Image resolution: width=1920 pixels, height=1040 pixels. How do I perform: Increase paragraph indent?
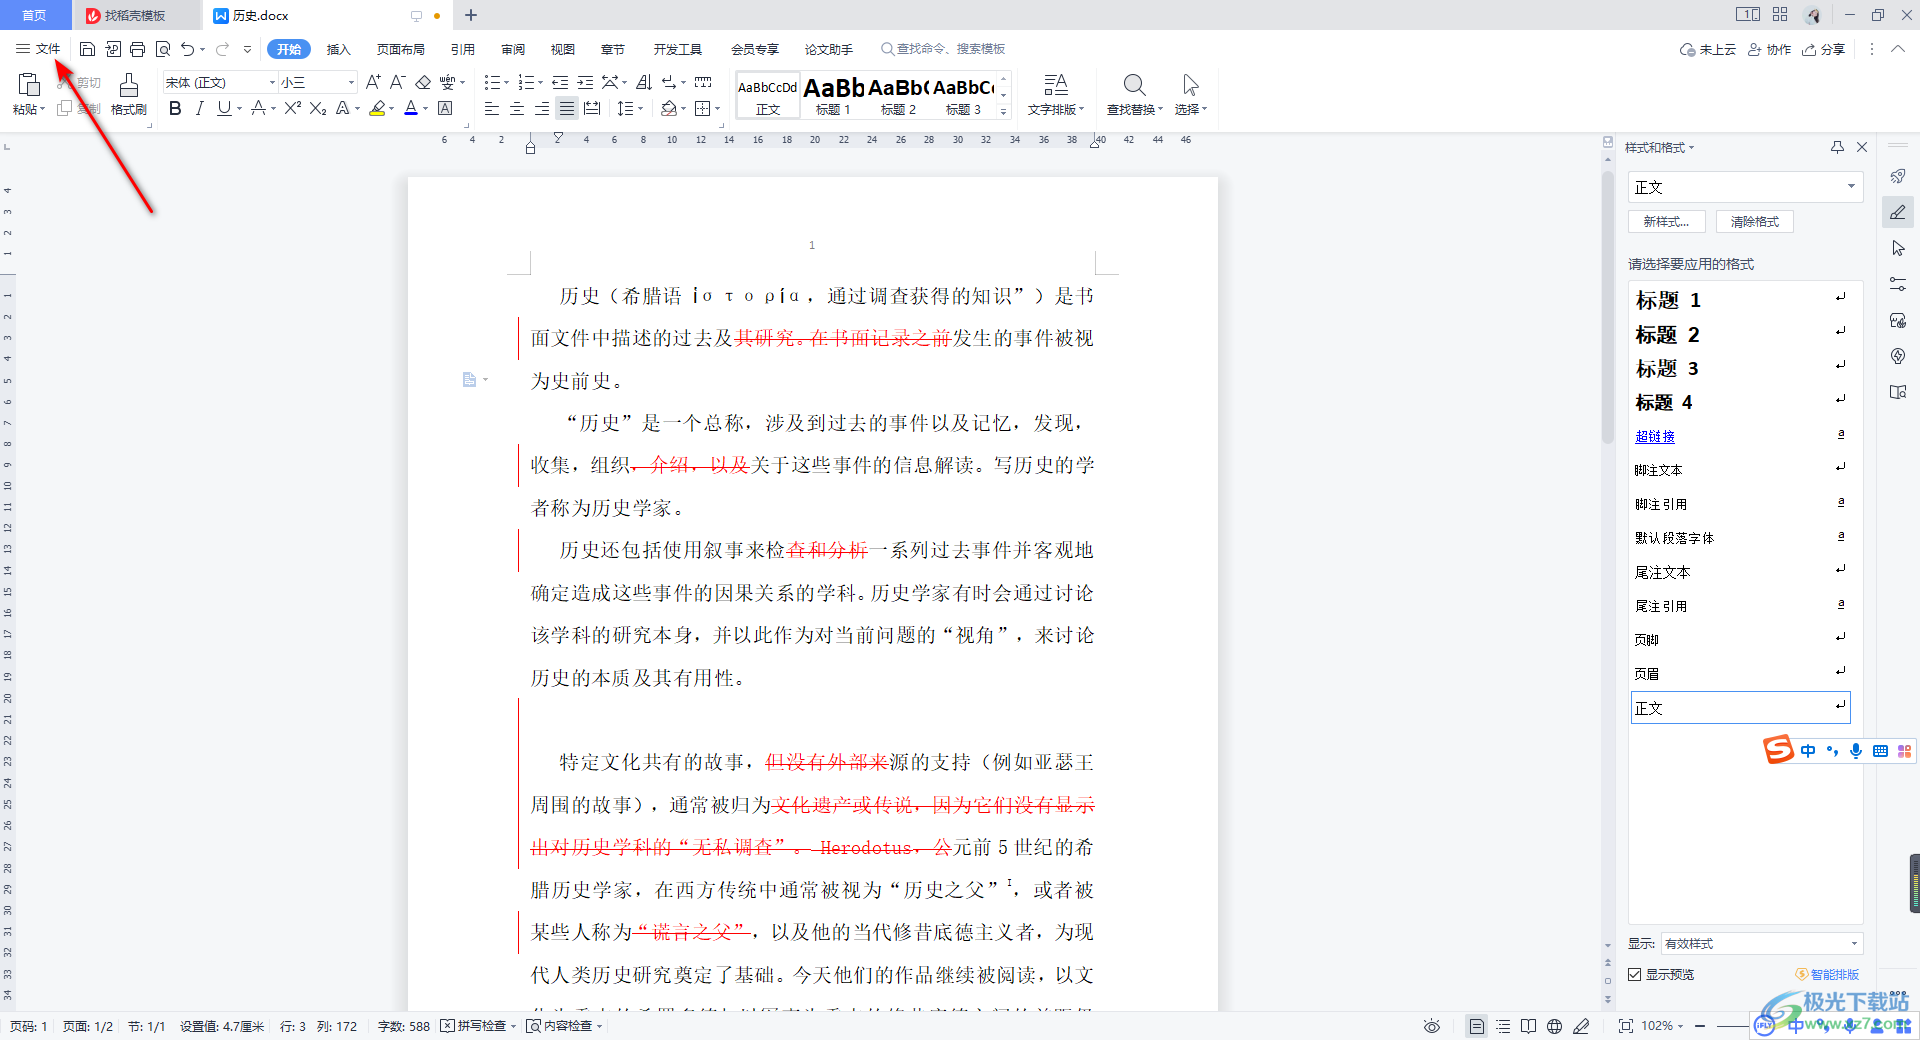pos(585,82)
